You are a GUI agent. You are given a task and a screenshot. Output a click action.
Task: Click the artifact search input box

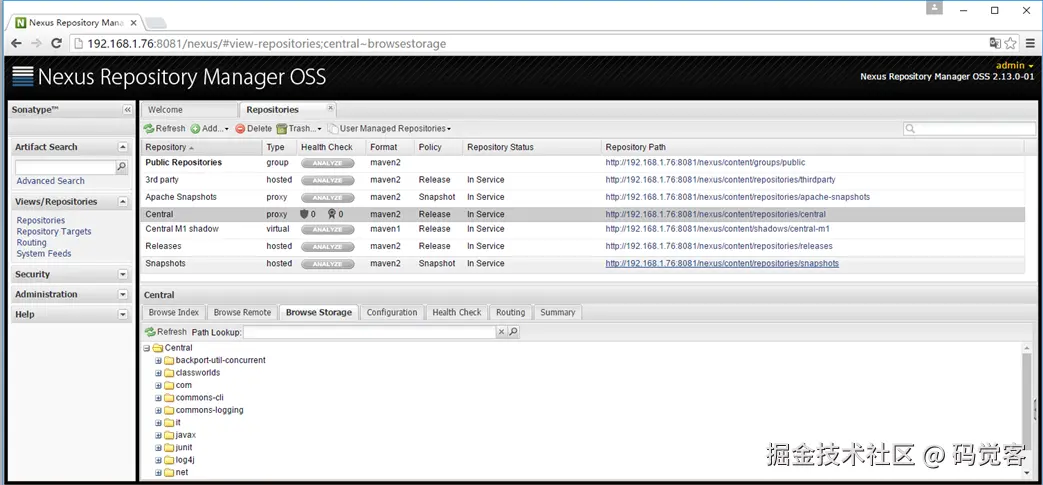[65, 167]
